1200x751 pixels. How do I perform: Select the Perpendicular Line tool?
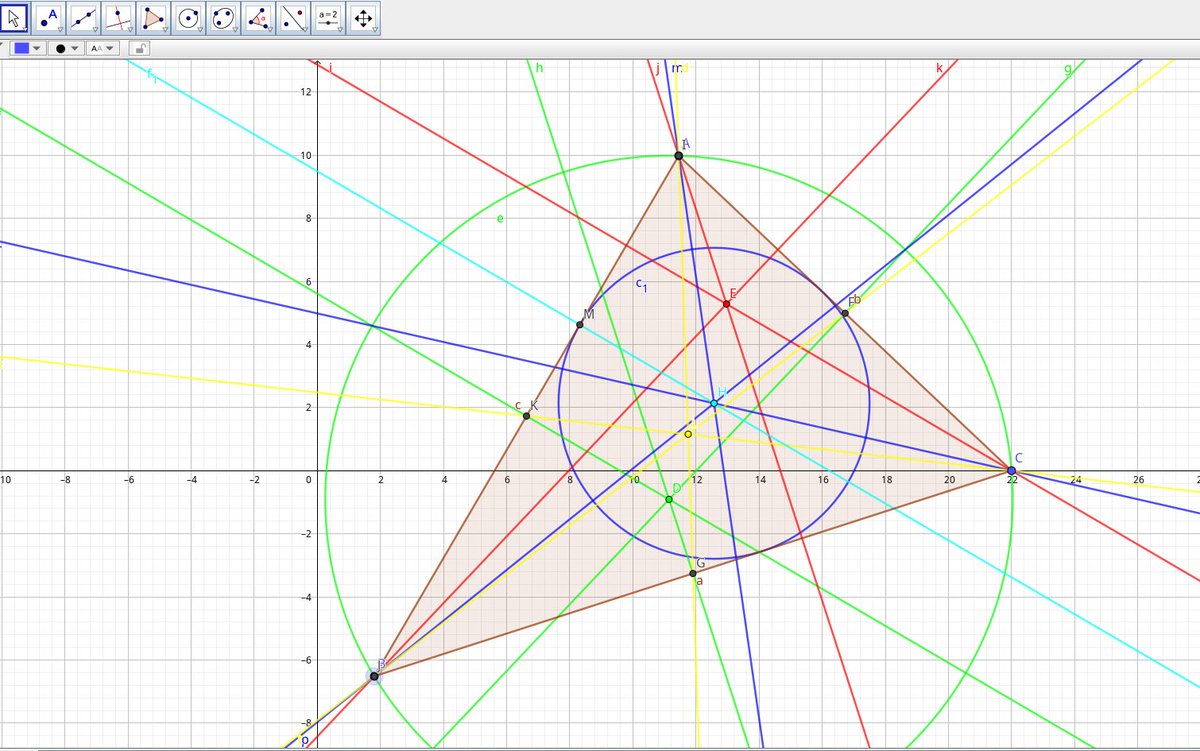(119, 17)
